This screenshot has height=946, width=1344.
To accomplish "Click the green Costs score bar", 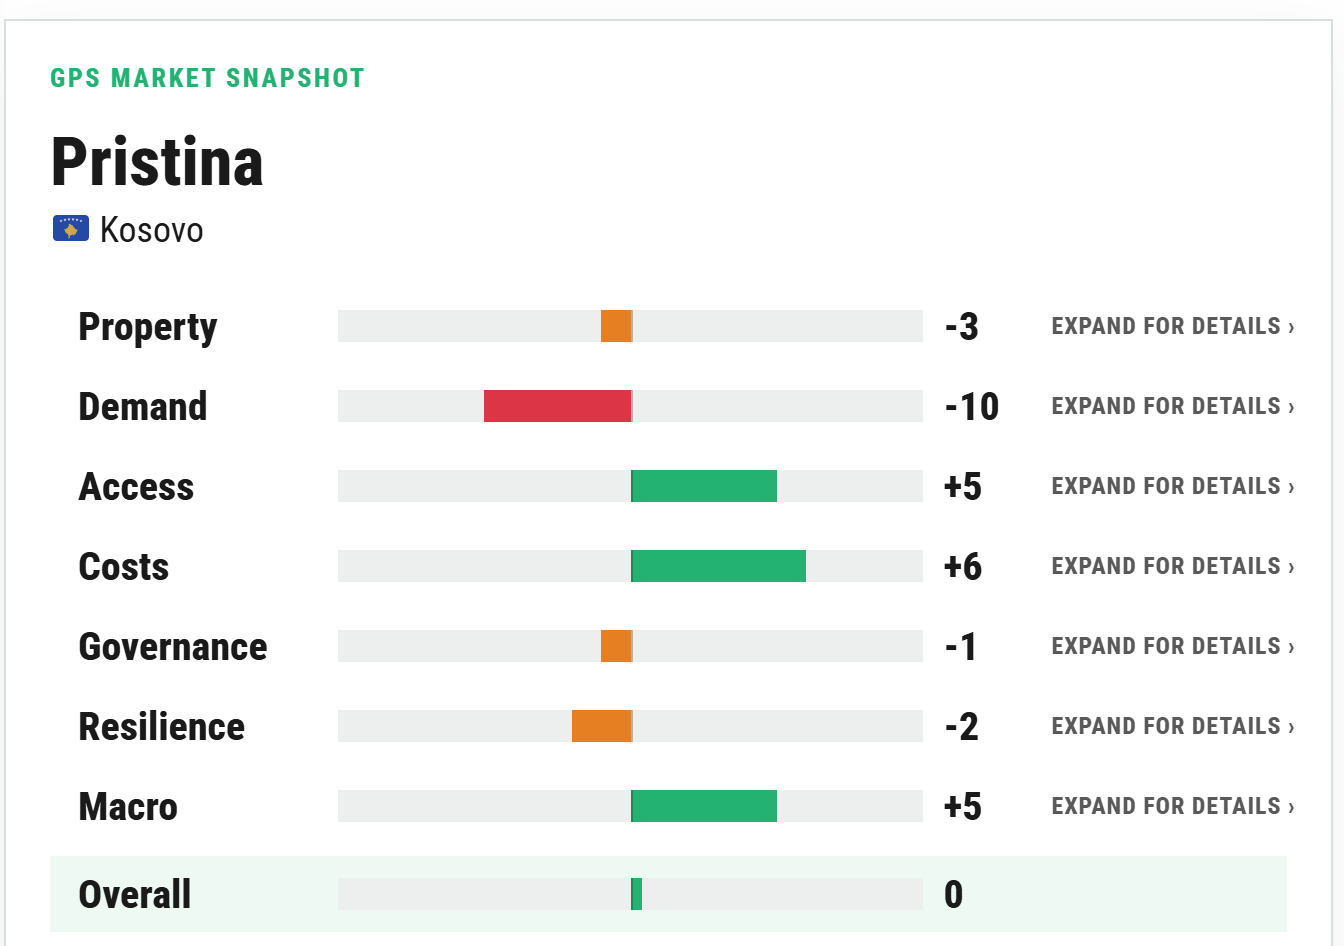I will click(x=719, y=566).
